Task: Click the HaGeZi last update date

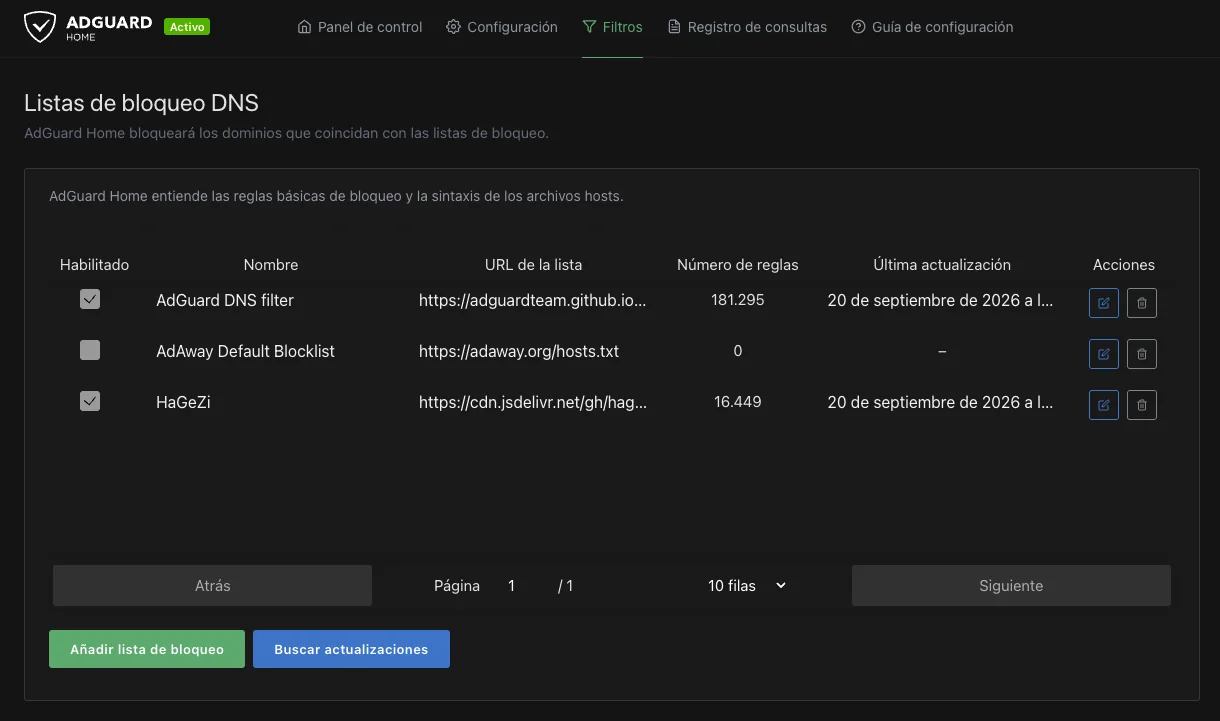Action: tap(941, 402)
